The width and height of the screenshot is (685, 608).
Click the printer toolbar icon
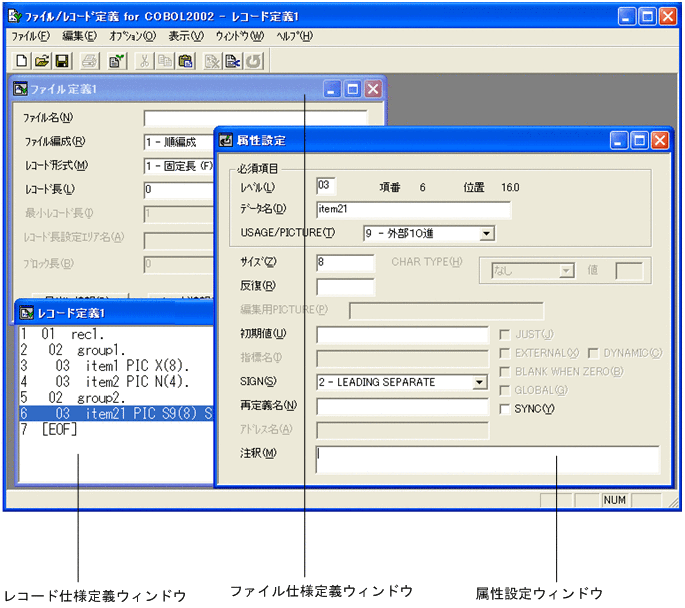[90, 61]
